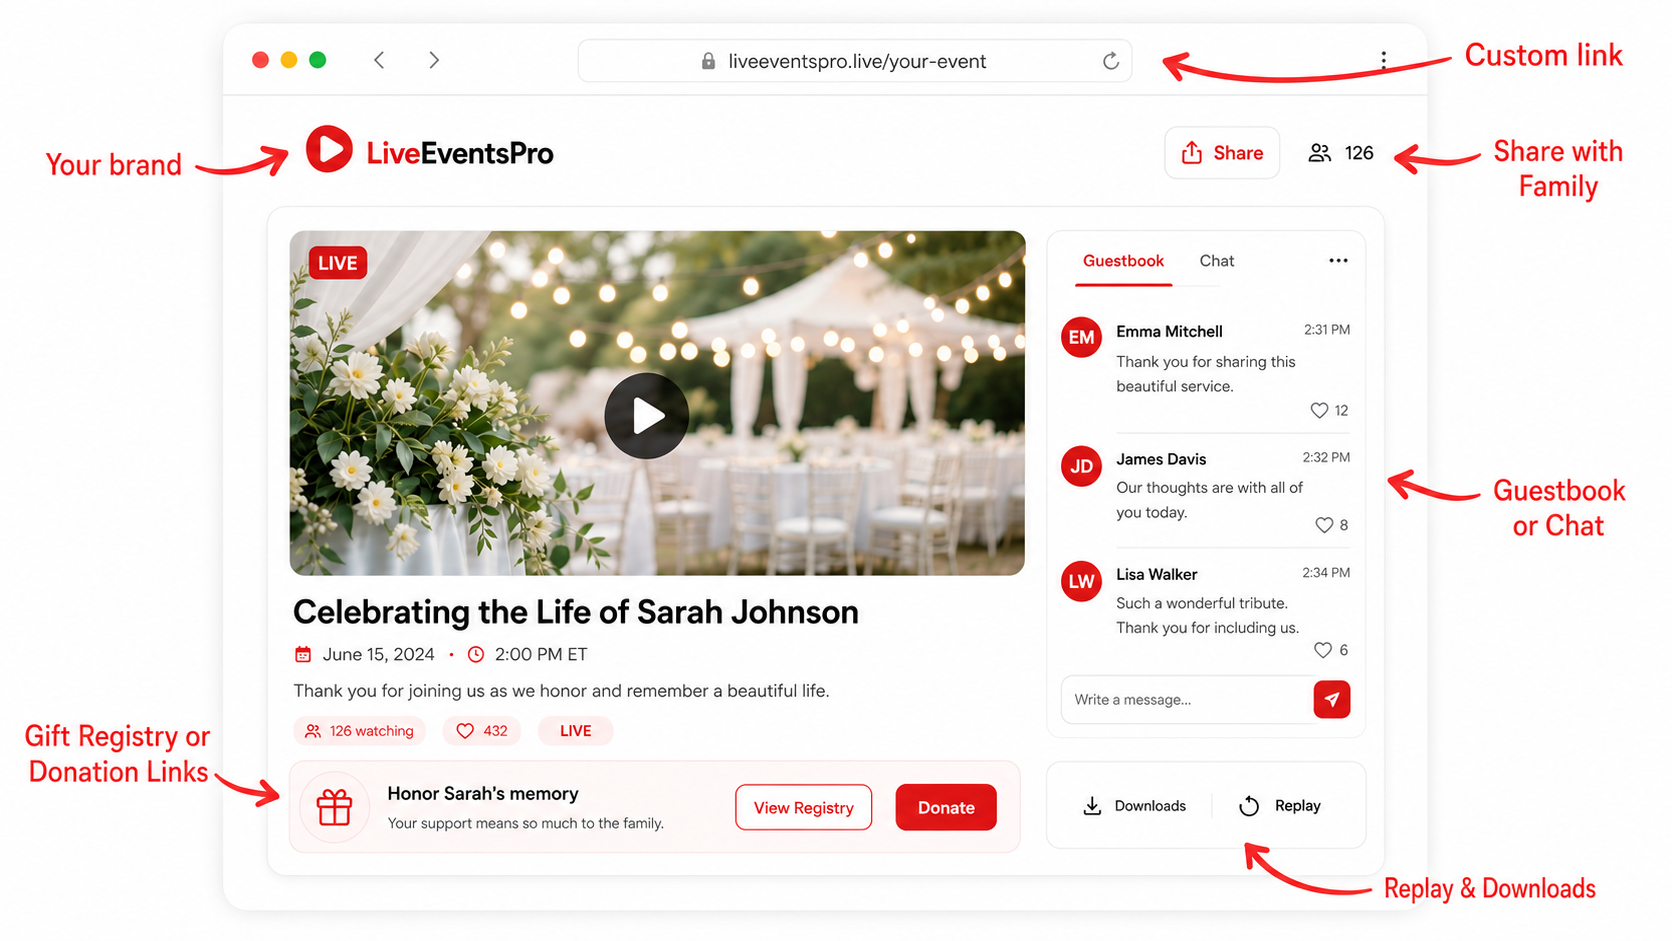Click the Replay button
Image resolution: width=1672 pixels, height=941 pixels.
tap(1280, 806)
